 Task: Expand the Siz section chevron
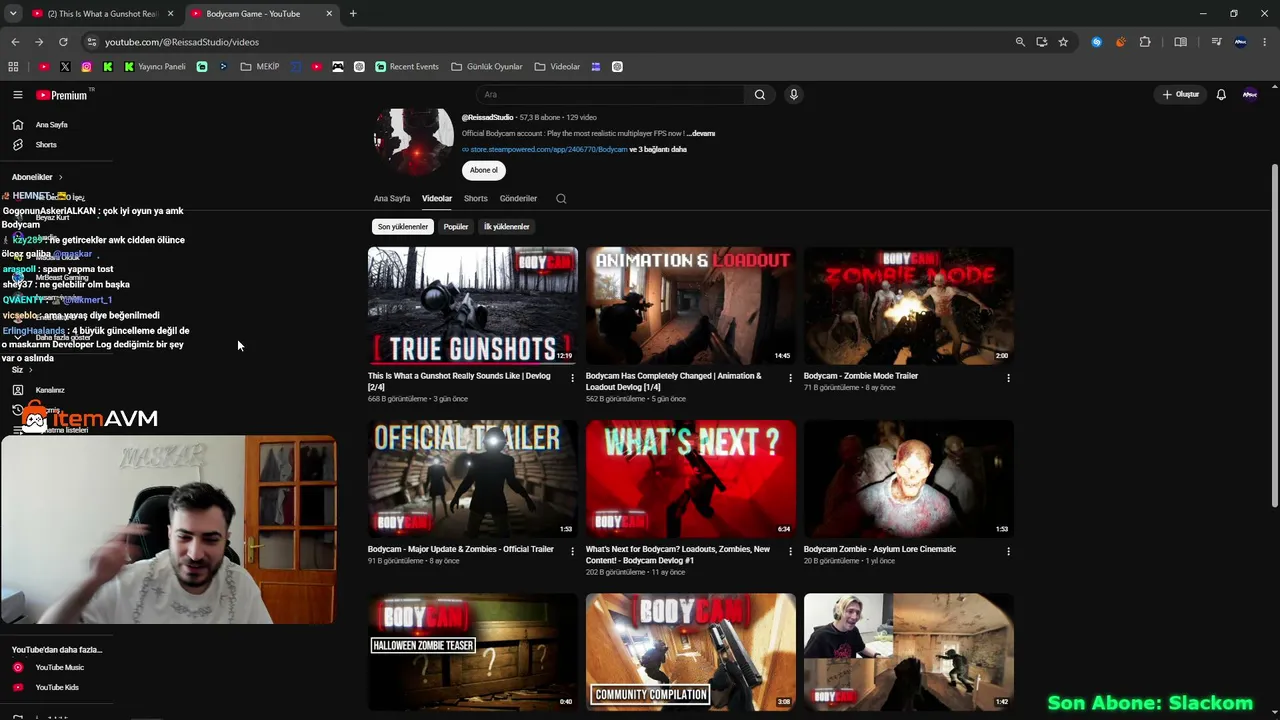30,370
